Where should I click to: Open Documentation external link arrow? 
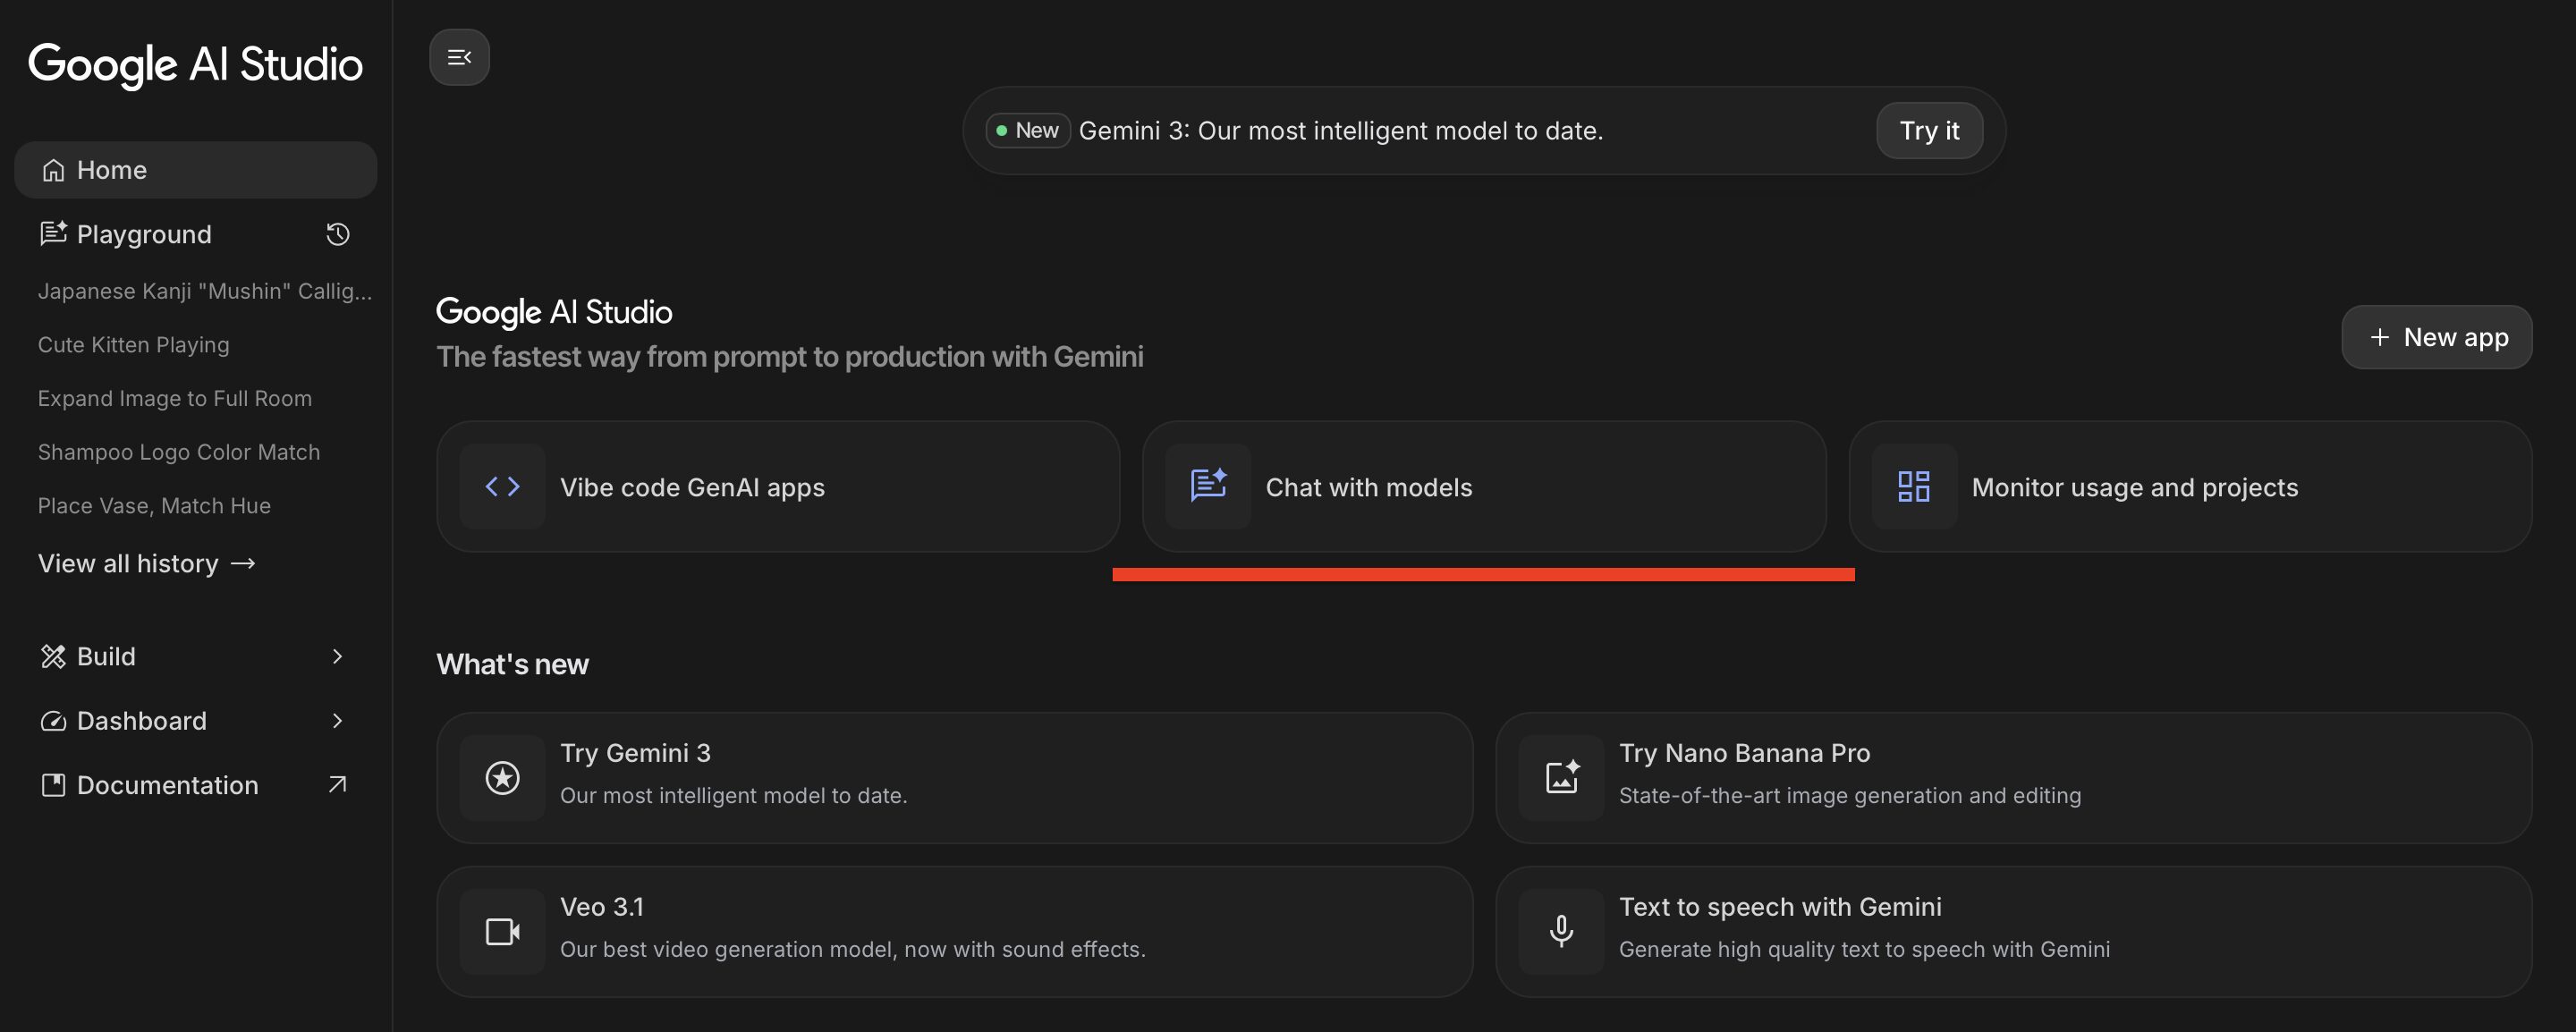click(x=337, y=785)
